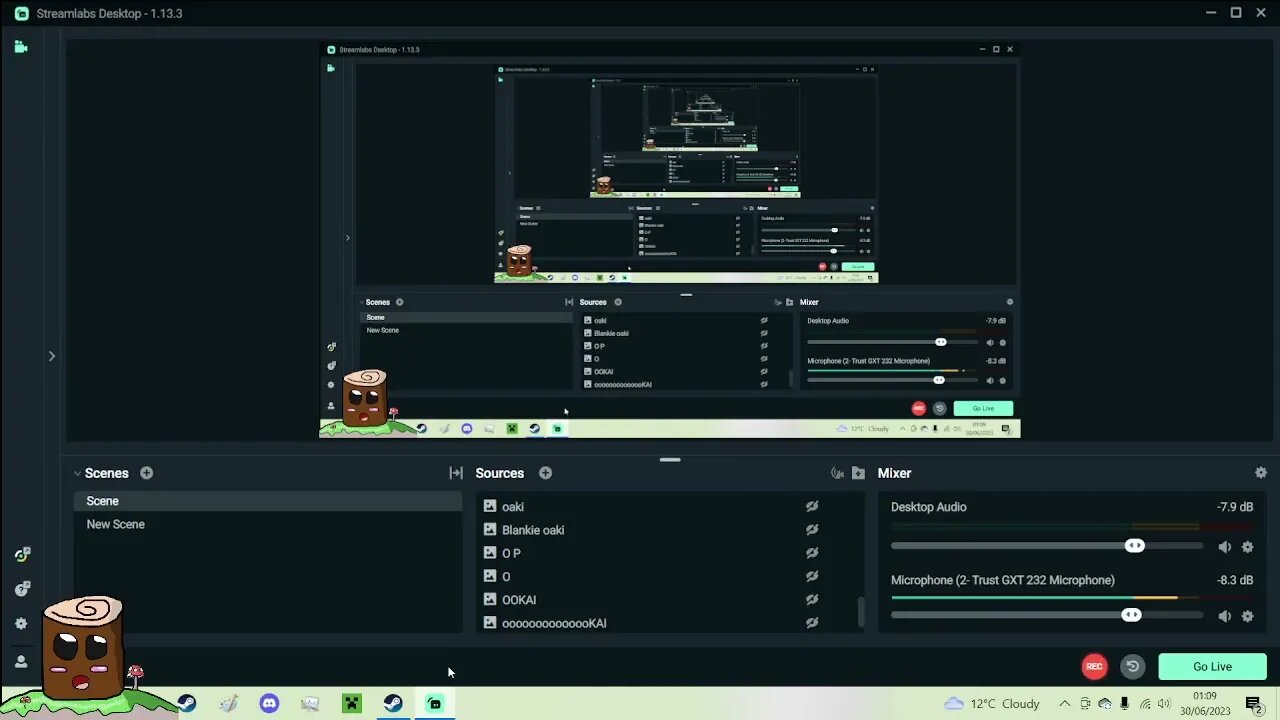Open the Windows volume tray icon
The width and height of the screenshot is (1280, 720).
coord(1164,704)
